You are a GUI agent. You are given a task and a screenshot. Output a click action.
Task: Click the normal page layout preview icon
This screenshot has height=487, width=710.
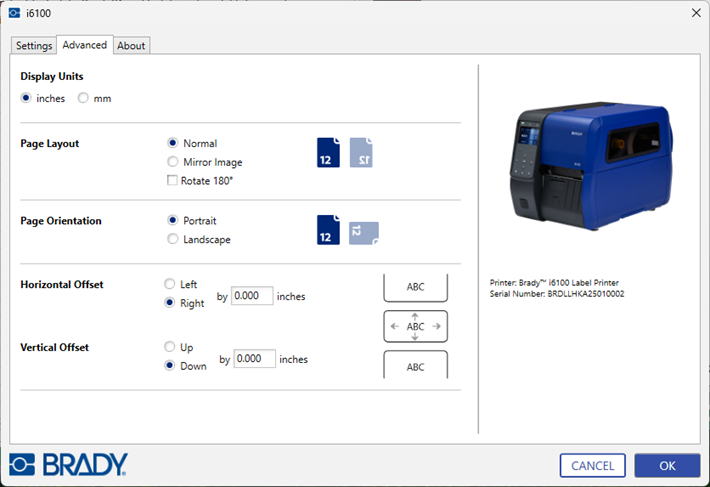pyautogui.click(x=328, y=153)
